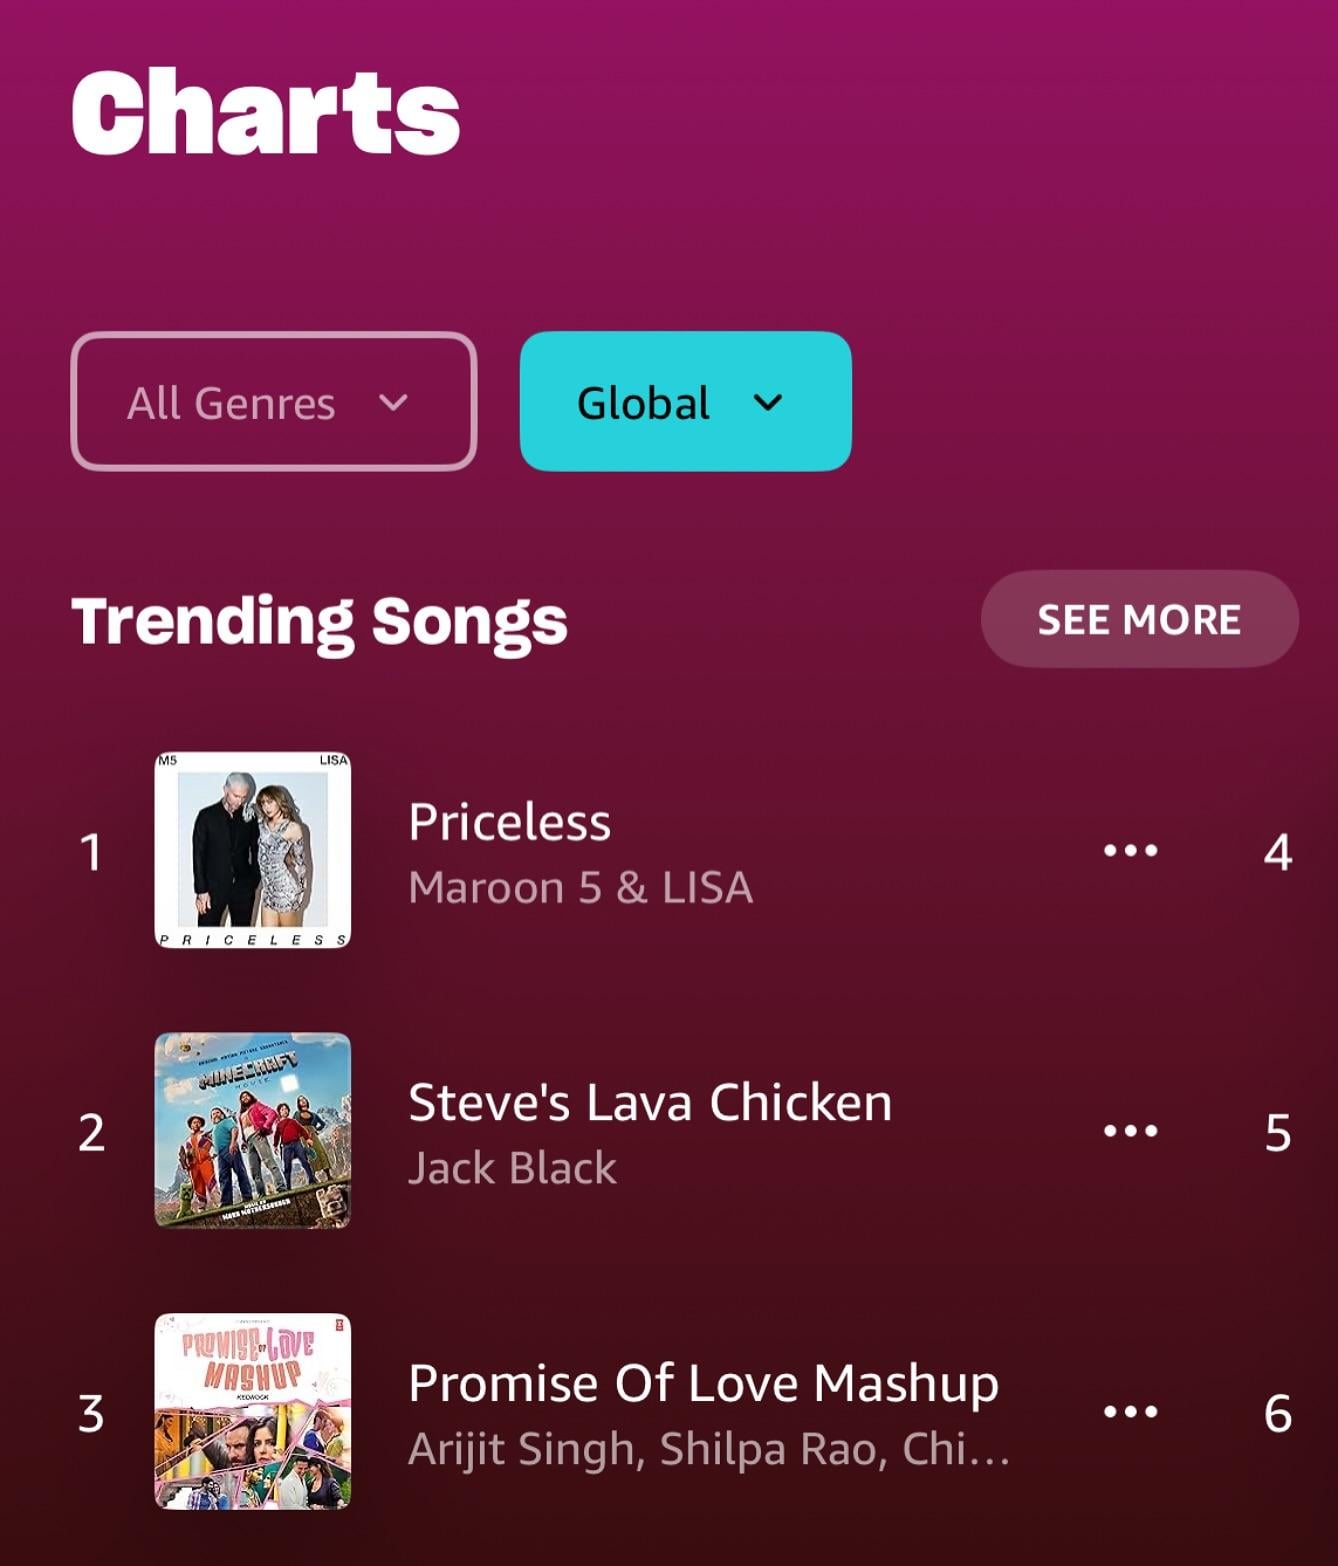Open more options for Priceless
The height and width of the screenshot is (1566, 1338).
[1130, 851]
